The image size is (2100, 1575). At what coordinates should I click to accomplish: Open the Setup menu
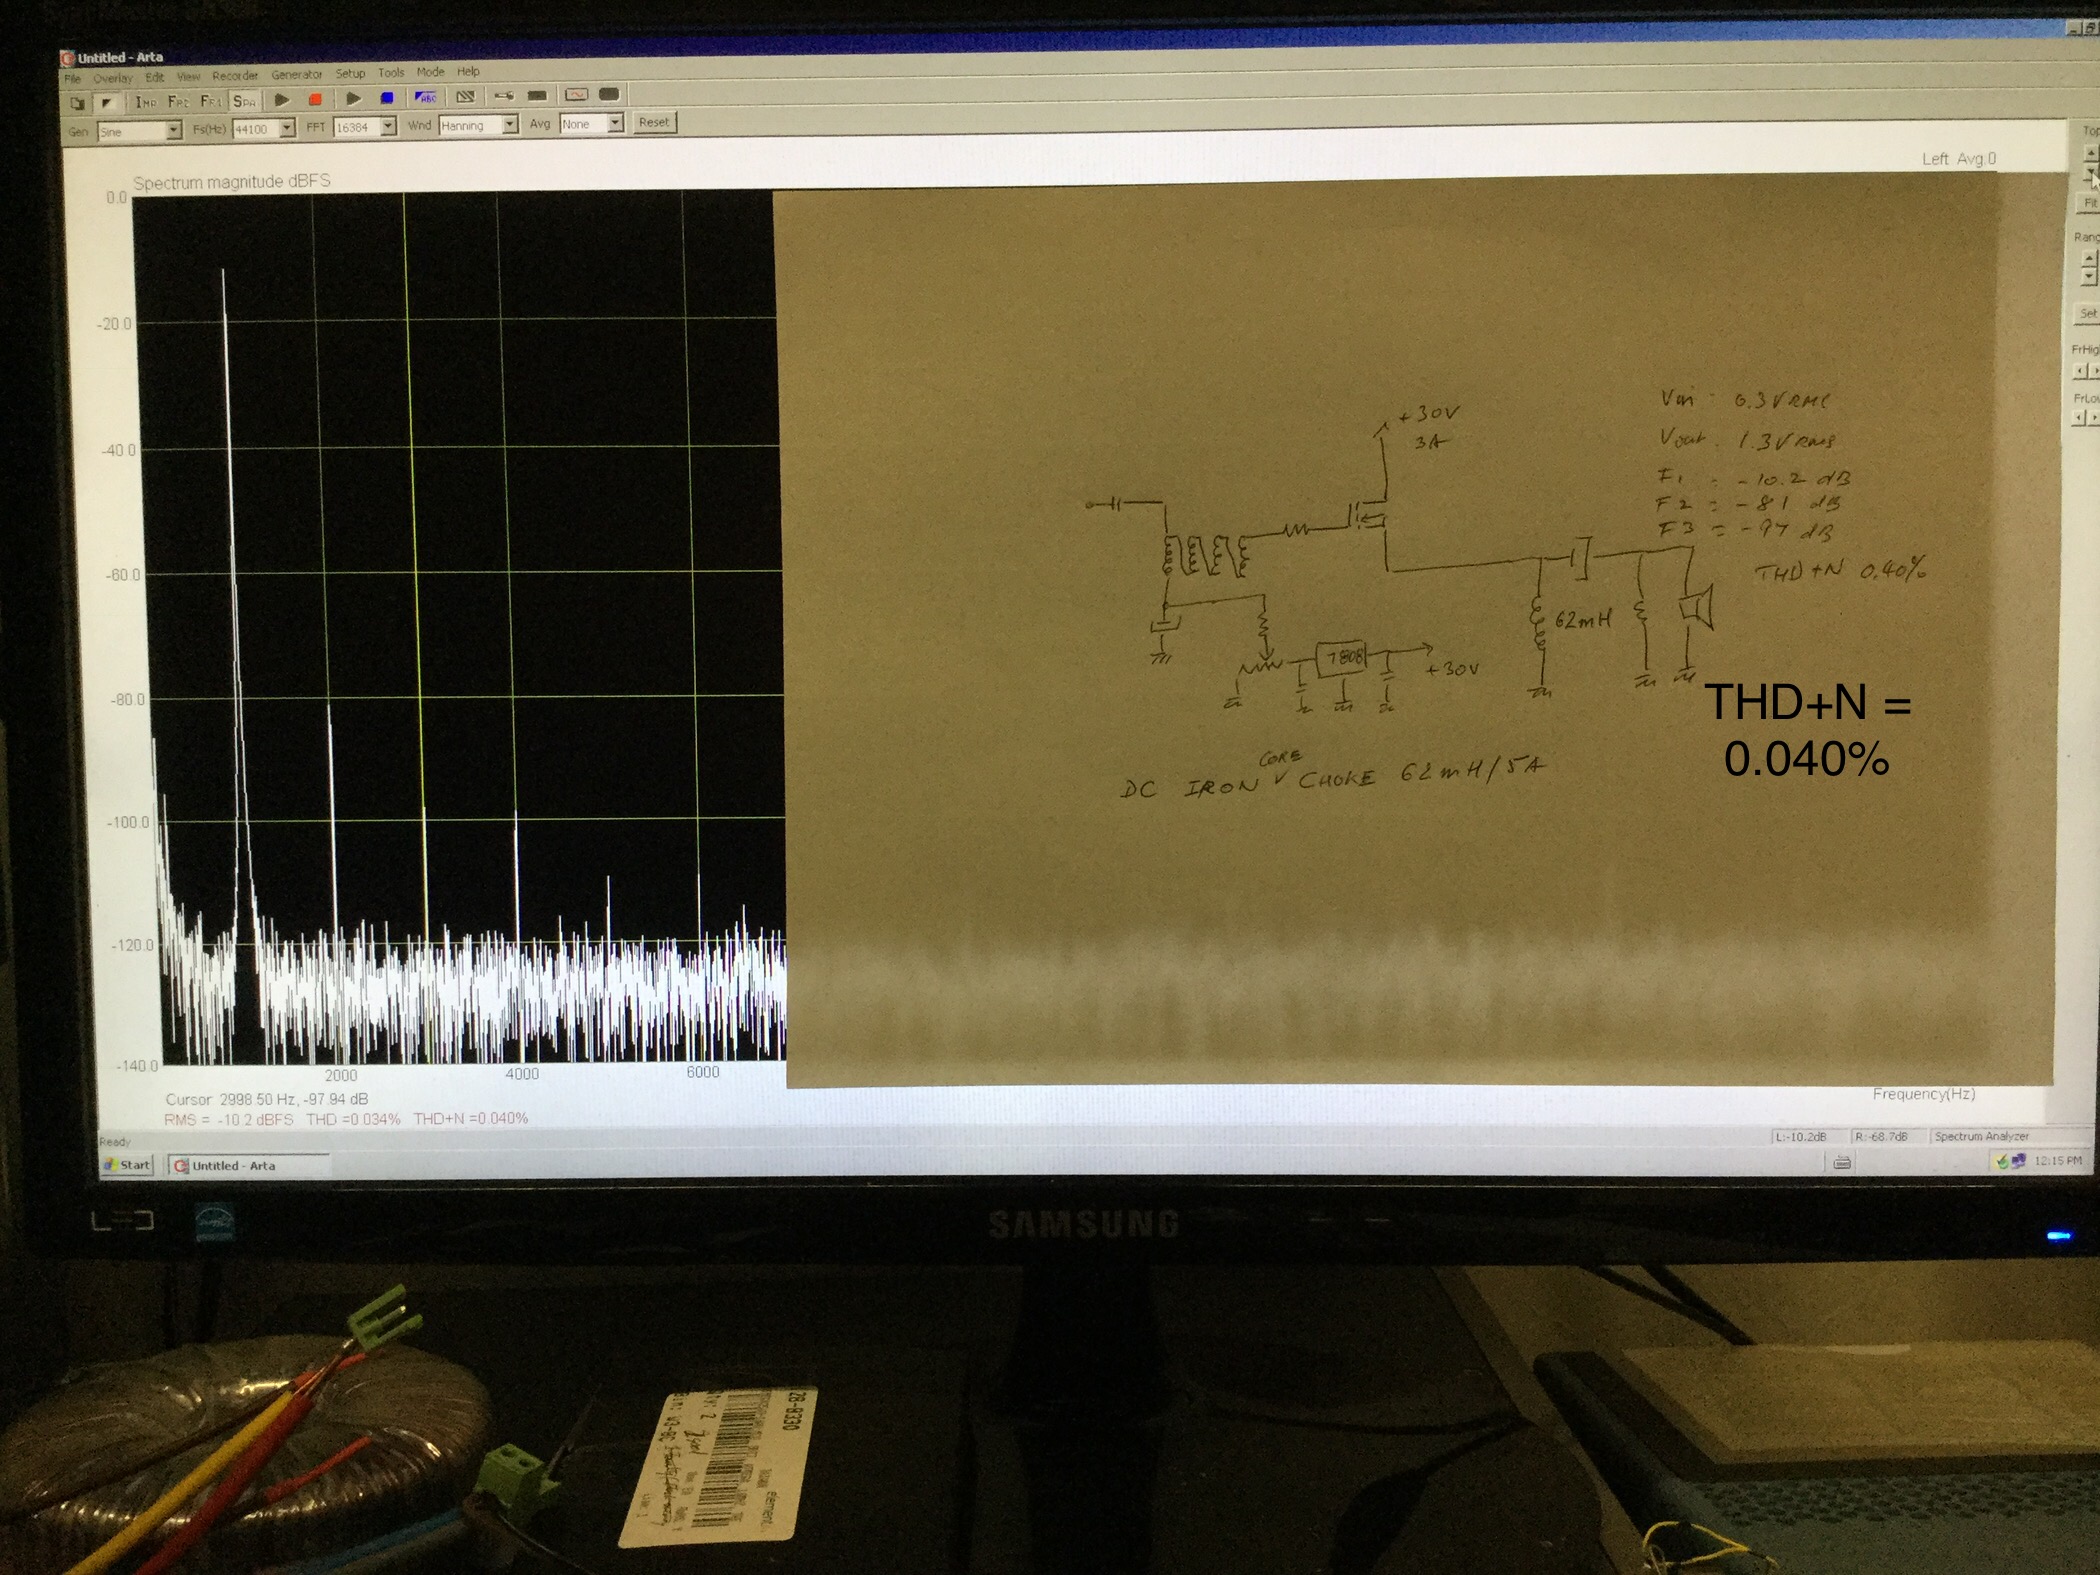point(350,73)
